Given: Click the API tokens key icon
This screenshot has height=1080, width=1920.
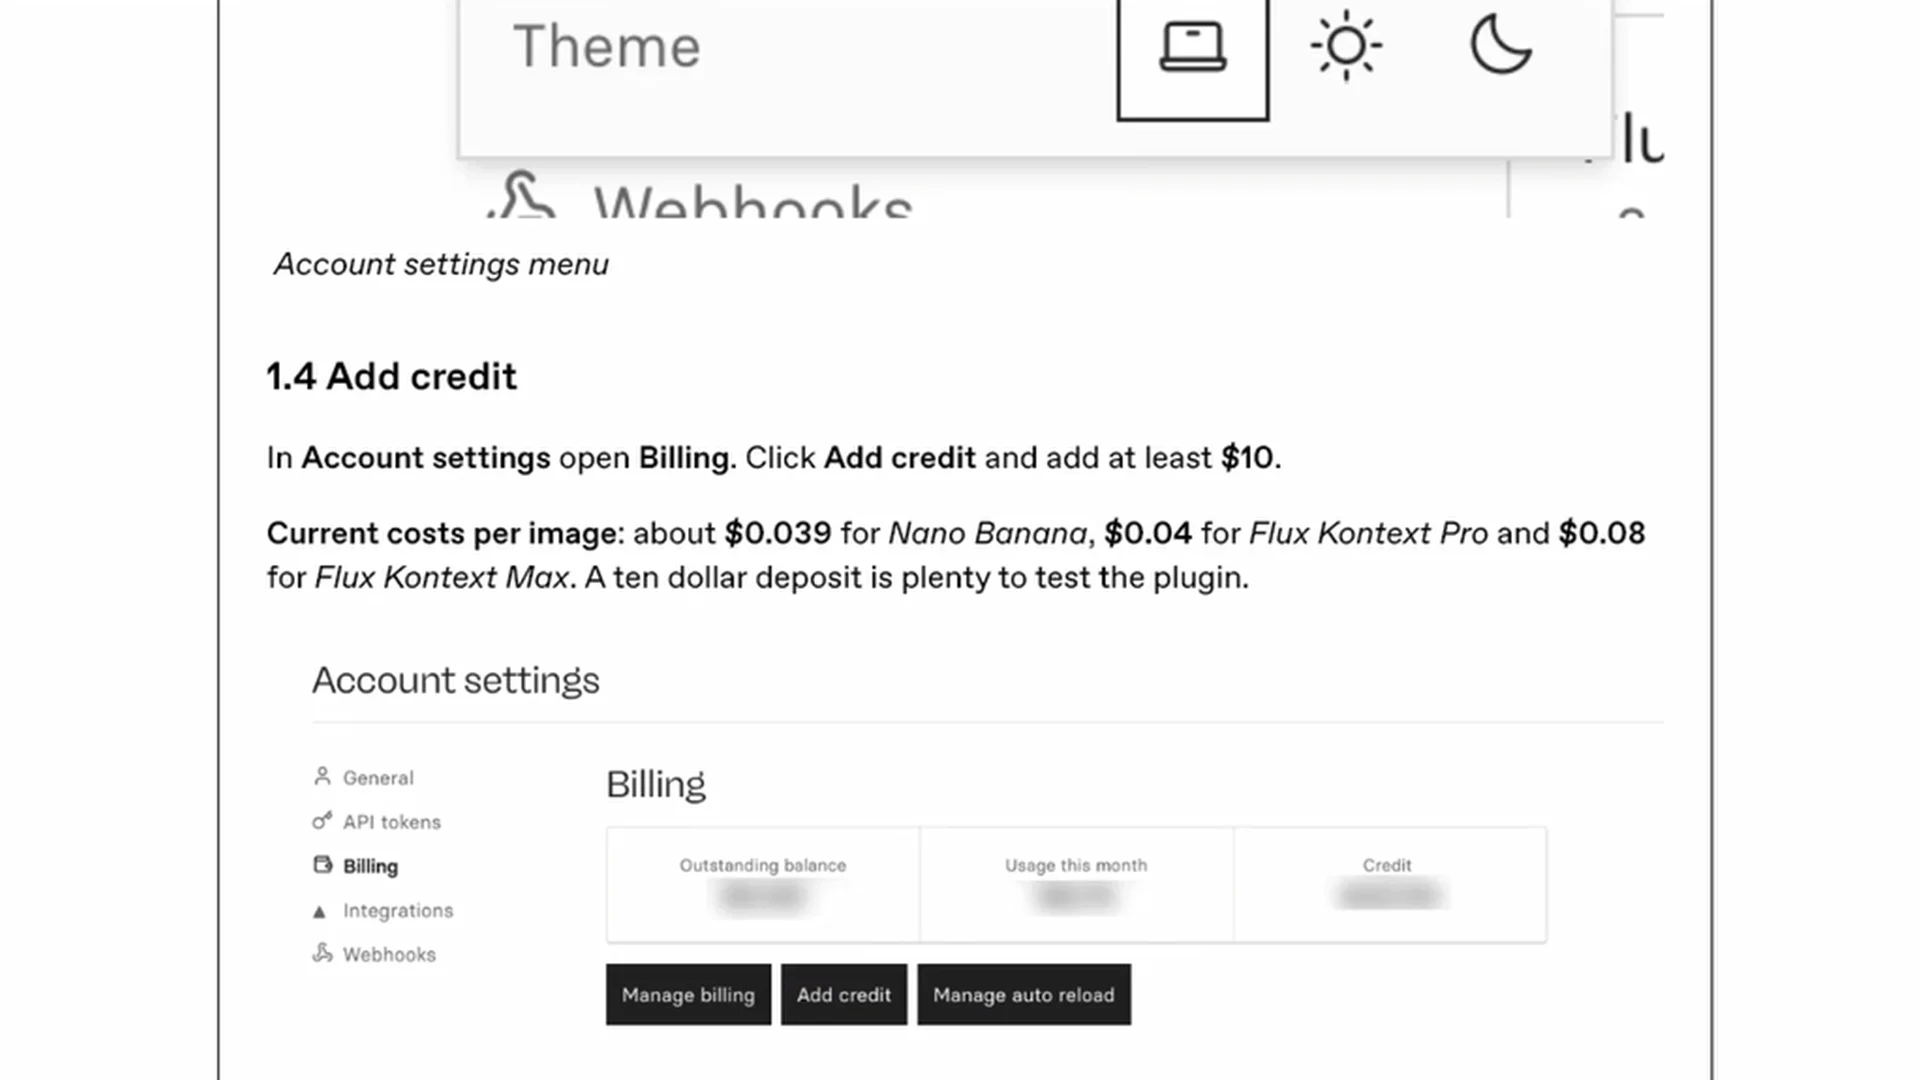Looking at the screenshot, I should click(x=322, y=821).
